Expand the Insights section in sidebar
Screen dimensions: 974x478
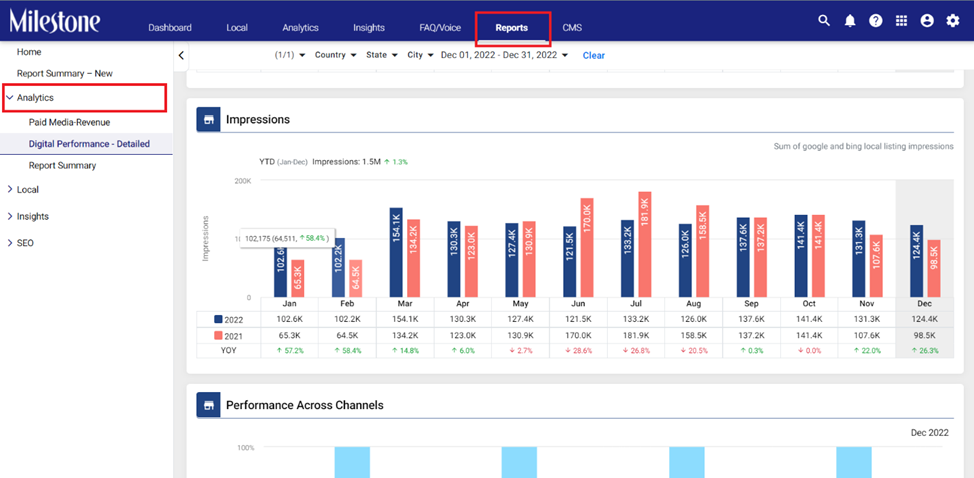[27, 216]
